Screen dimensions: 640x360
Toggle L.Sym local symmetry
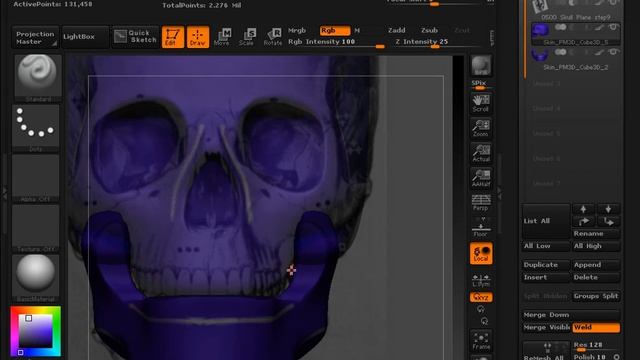pos(481,279)
